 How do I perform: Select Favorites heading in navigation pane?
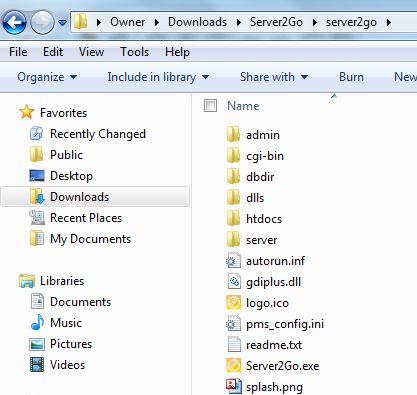63,113
